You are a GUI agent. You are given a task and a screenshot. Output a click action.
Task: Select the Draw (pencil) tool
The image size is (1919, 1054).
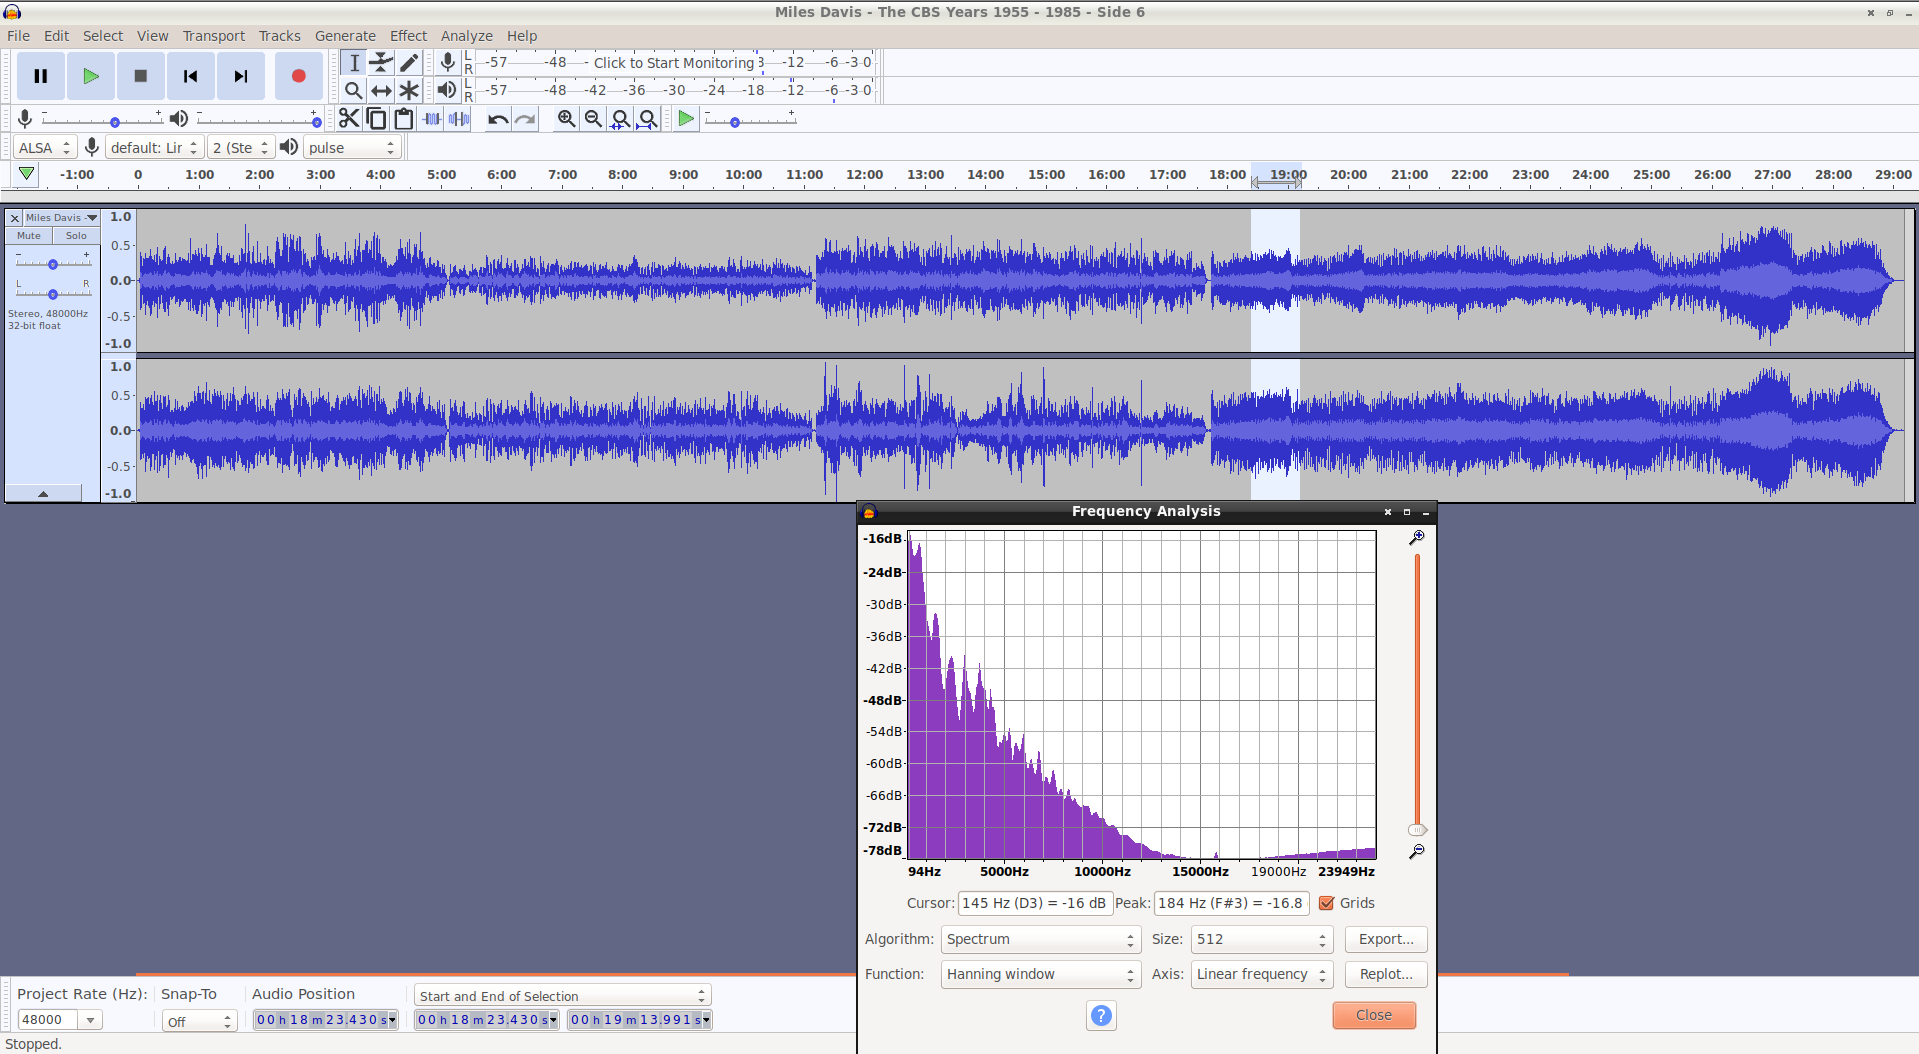click(x=409, y=63)
